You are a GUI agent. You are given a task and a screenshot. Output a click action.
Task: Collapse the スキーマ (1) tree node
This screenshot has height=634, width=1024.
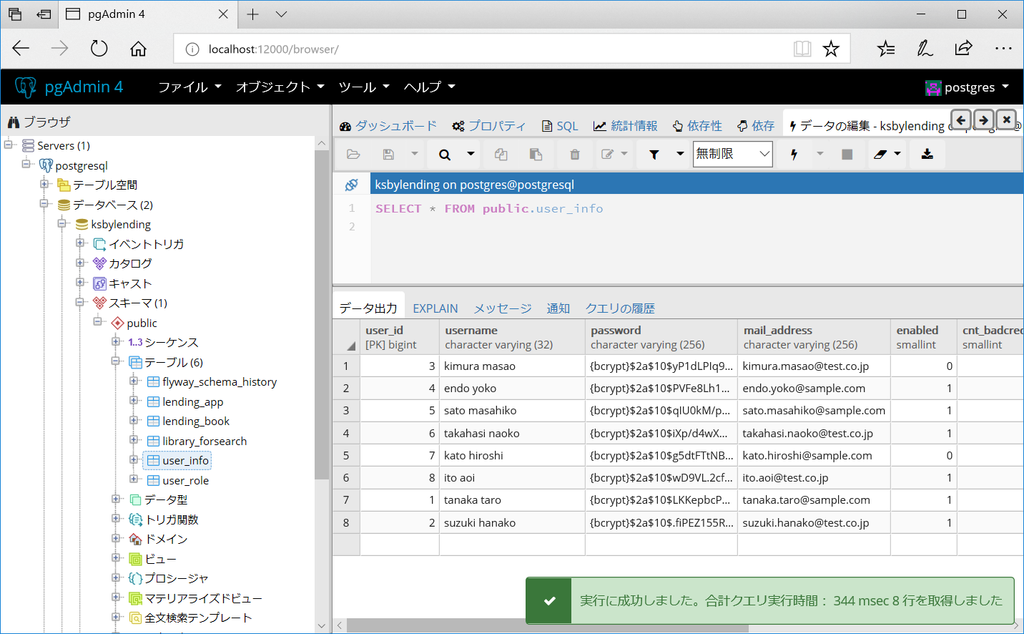80,302
